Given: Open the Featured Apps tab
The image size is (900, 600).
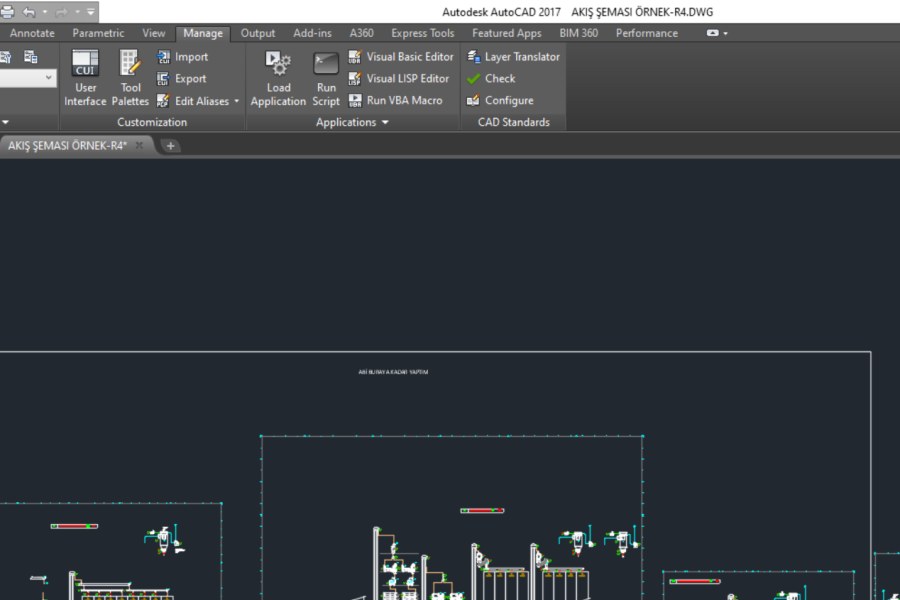Looking at the screenshot, I should click(x=506, y=33).
